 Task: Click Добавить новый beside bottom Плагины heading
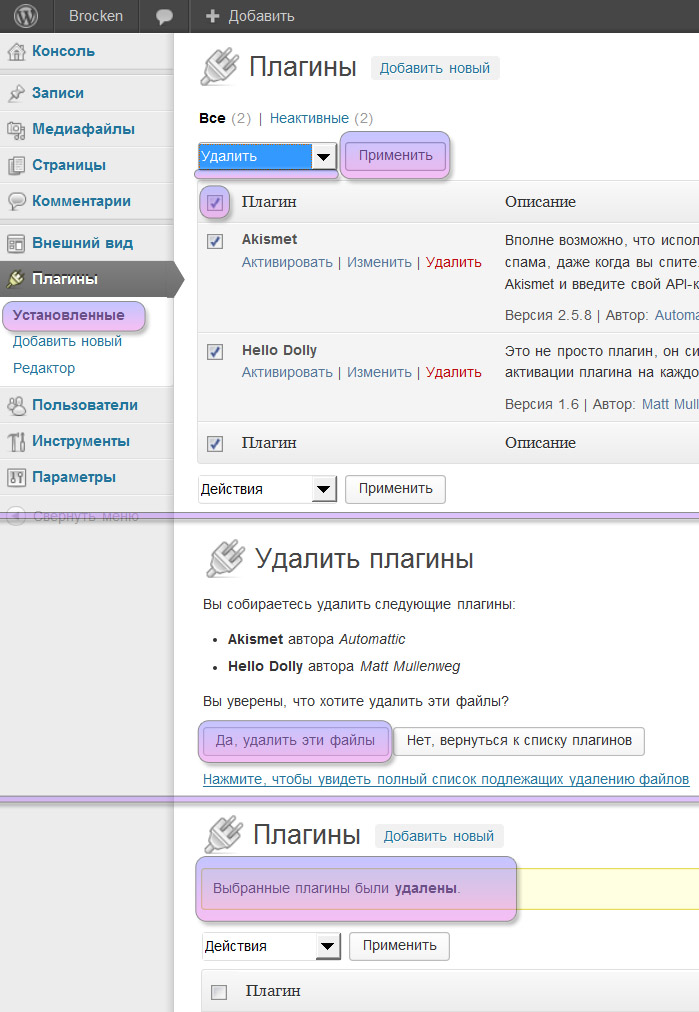[x=438, y=836]
